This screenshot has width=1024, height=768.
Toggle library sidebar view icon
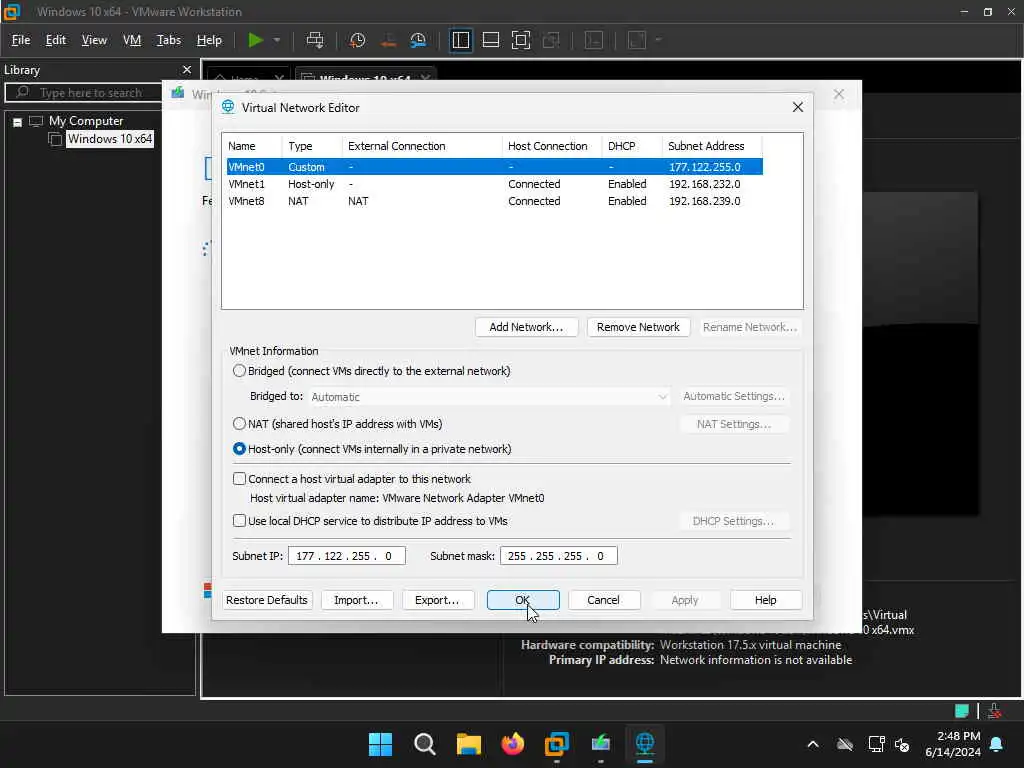[460, 40]
